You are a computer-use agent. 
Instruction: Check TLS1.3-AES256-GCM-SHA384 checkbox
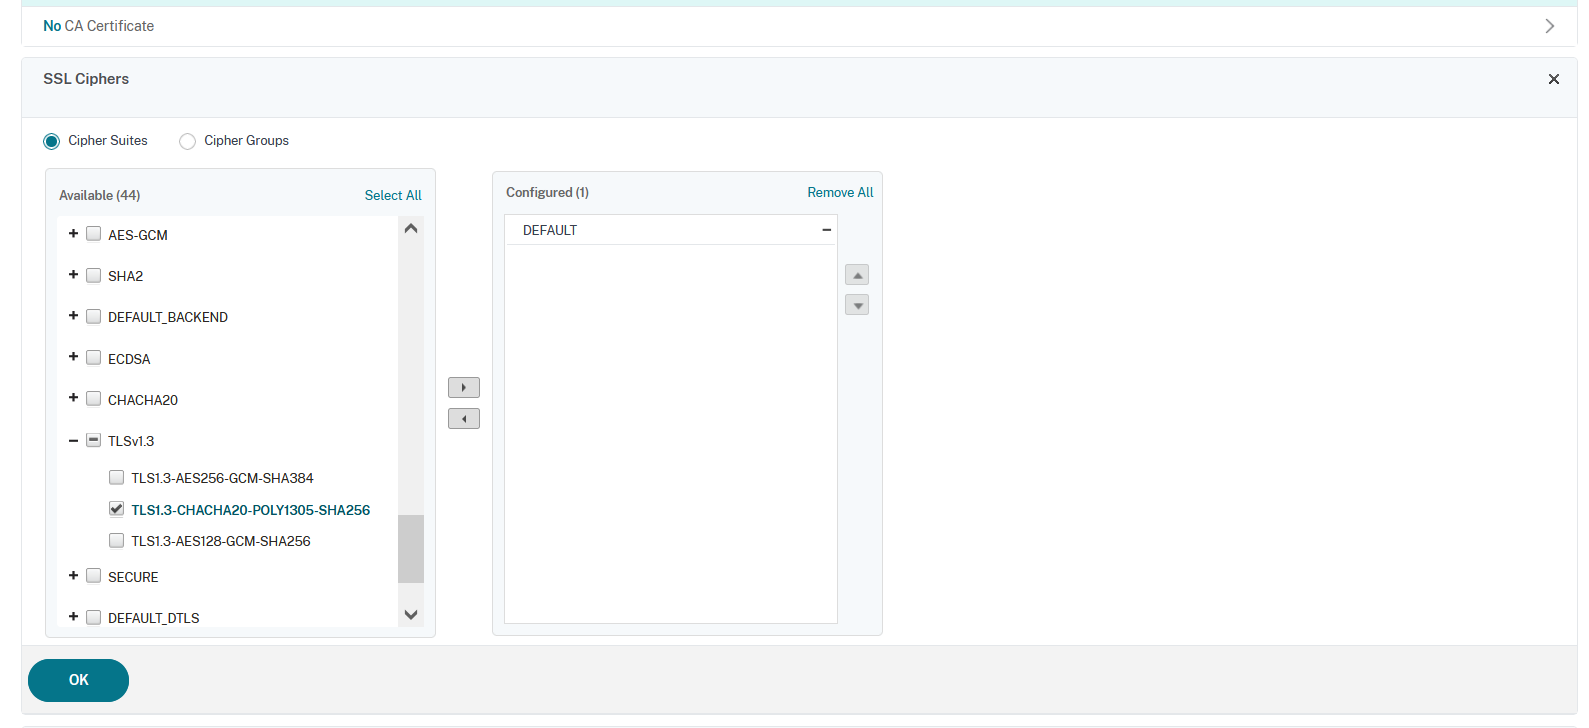[x=117, y=477]
